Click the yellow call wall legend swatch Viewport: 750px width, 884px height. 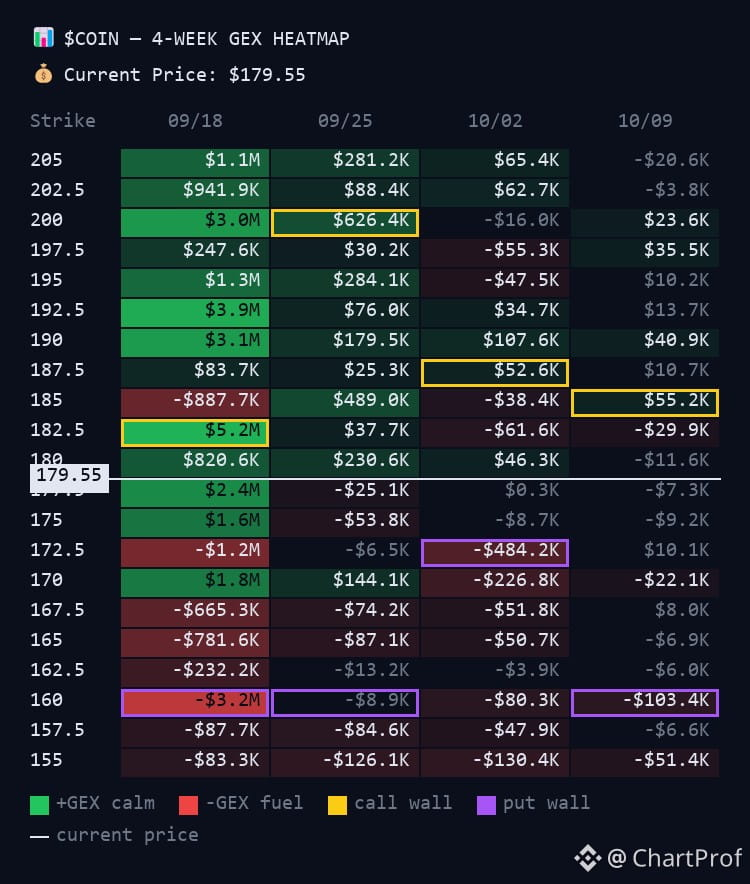337,805
